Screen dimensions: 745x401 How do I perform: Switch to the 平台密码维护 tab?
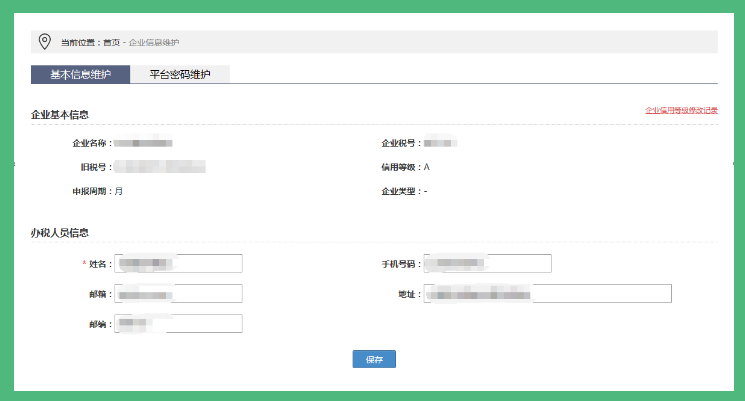point(180,75)
